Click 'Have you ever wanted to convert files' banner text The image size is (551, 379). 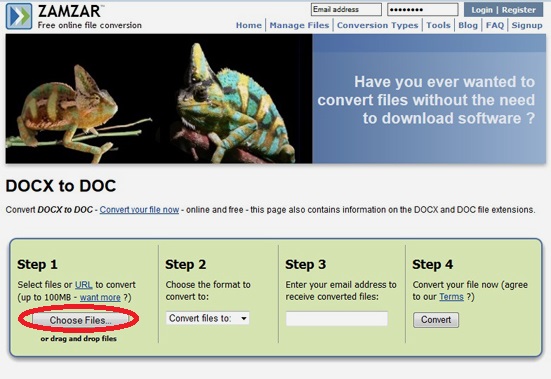pyautogui.click(x=426, y=100)
